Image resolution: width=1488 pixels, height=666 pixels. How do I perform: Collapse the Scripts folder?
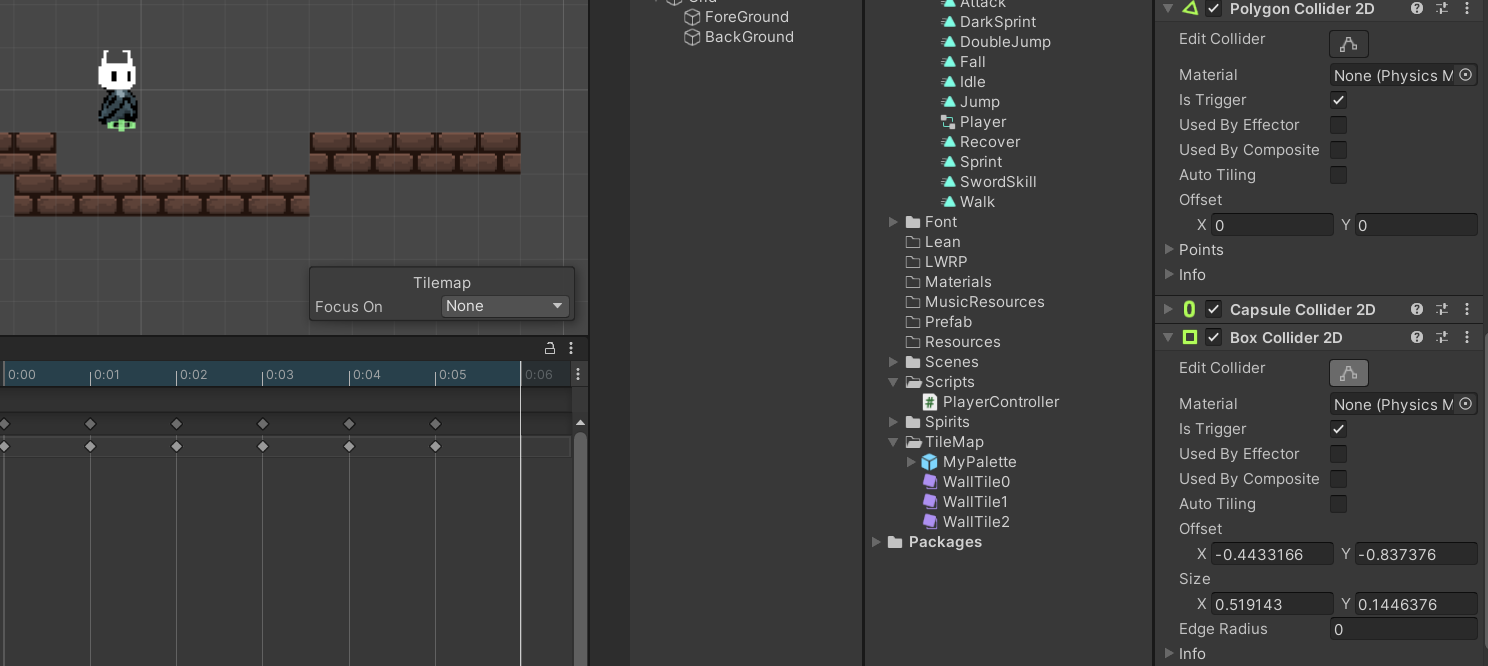click(893, 382)
